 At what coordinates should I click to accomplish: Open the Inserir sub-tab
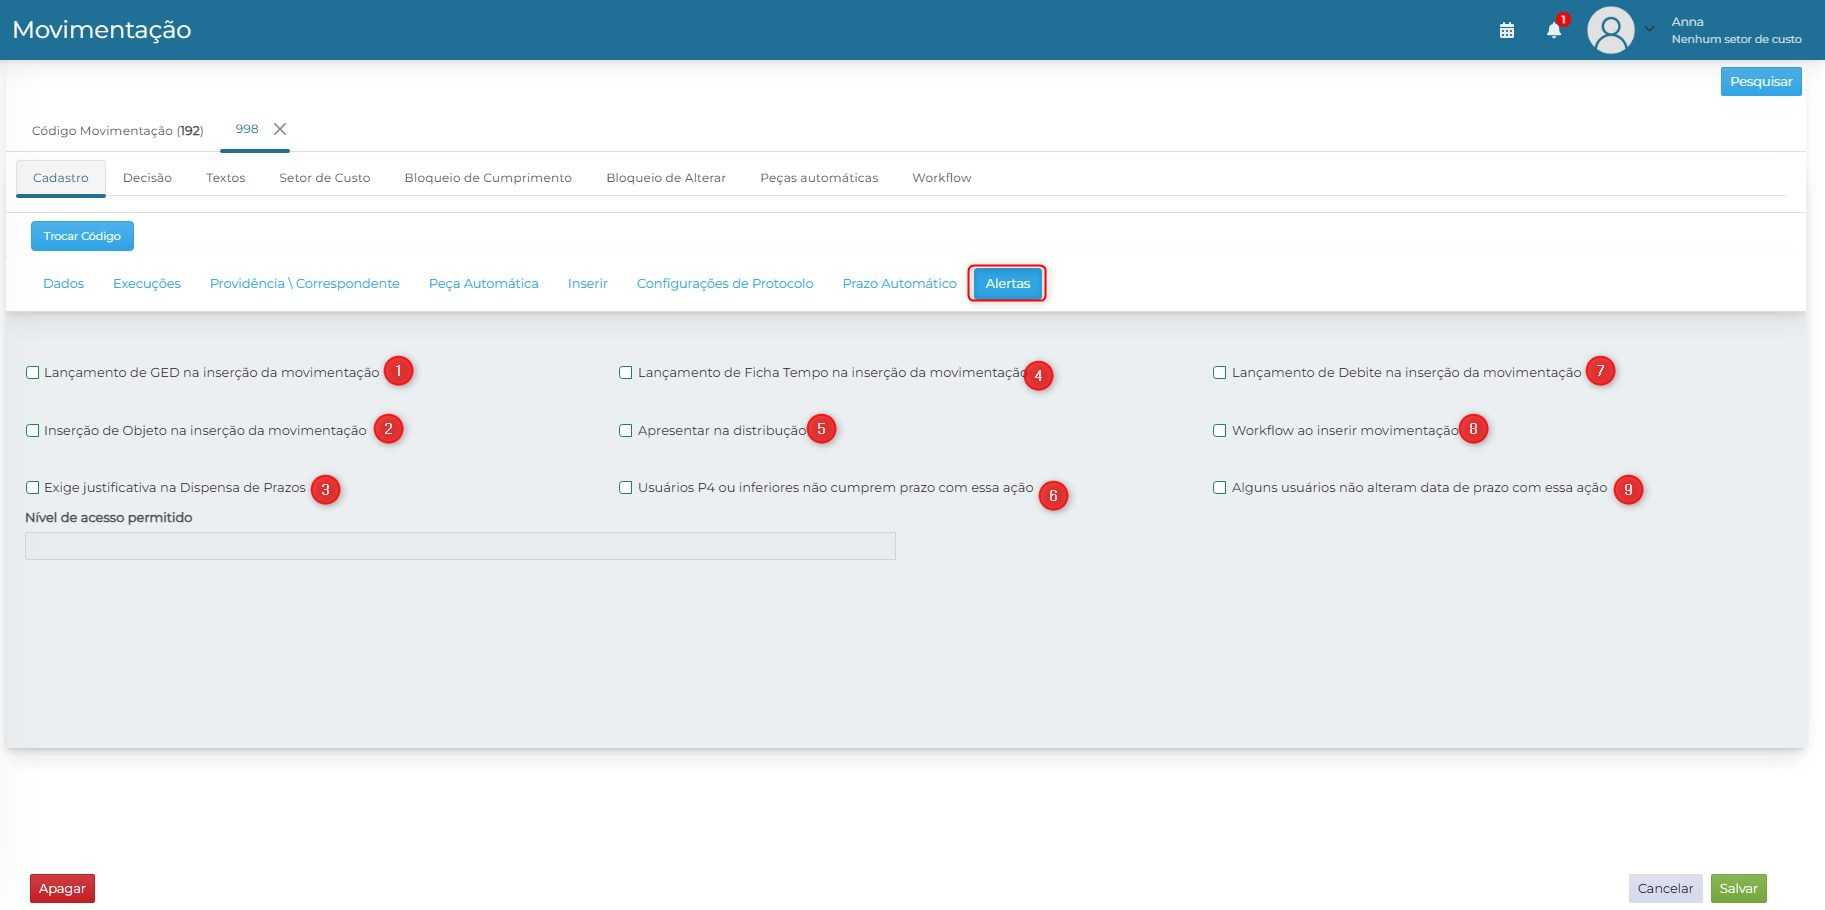588,284
